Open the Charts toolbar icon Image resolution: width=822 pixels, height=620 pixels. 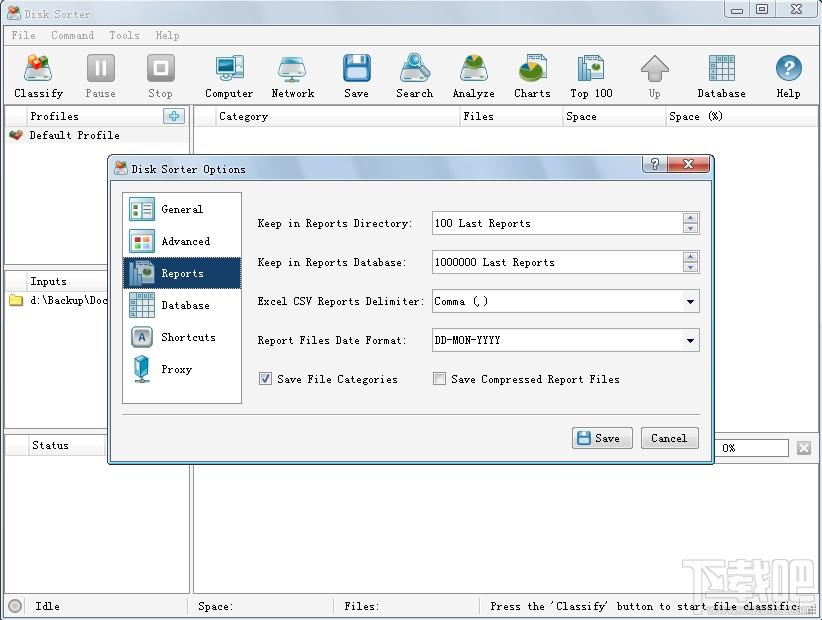tap(532, 77)
